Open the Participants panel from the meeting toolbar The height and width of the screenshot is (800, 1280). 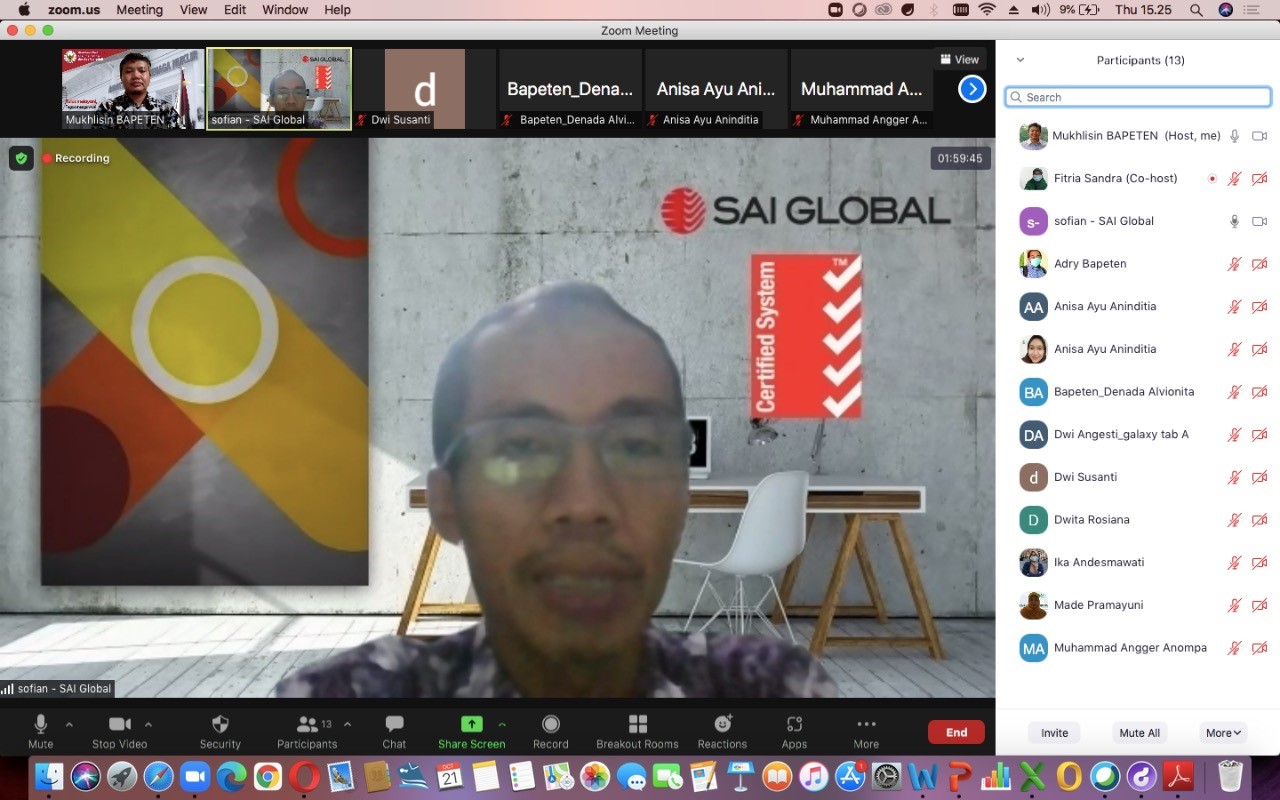tap(307, 731)
